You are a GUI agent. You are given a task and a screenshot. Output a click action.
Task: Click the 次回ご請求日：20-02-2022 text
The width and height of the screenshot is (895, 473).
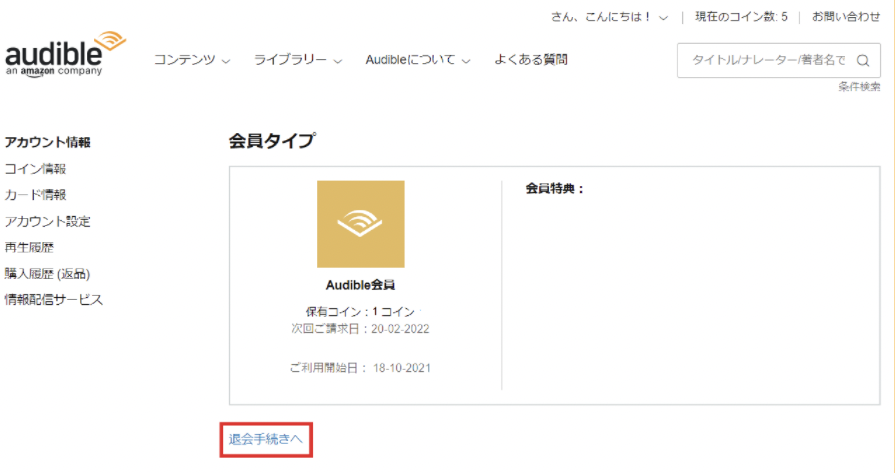point(360,329)
